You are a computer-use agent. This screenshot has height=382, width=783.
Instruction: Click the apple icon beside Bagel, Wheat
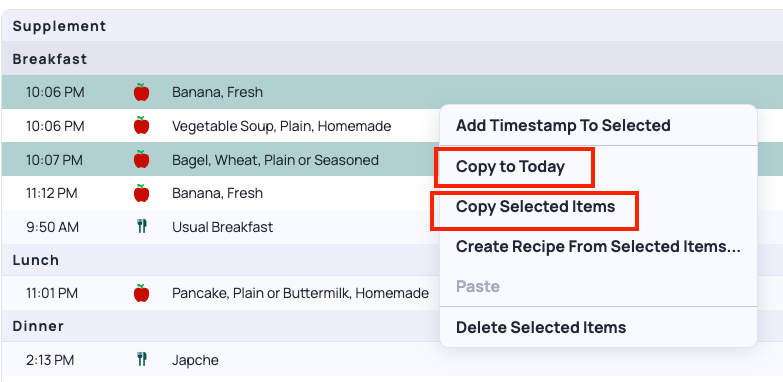click(141, 159)
